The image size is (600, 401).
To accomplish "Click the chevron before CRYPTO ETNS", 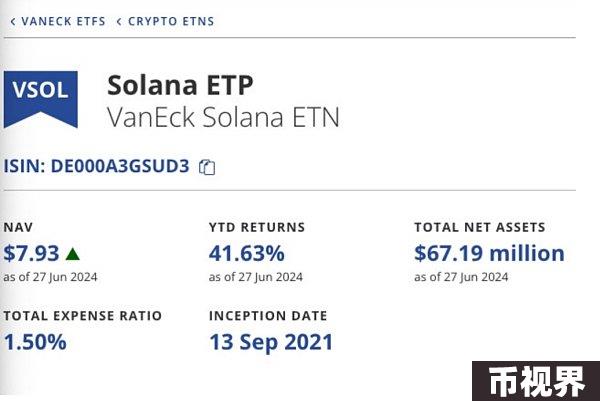I will click(119, 21).
